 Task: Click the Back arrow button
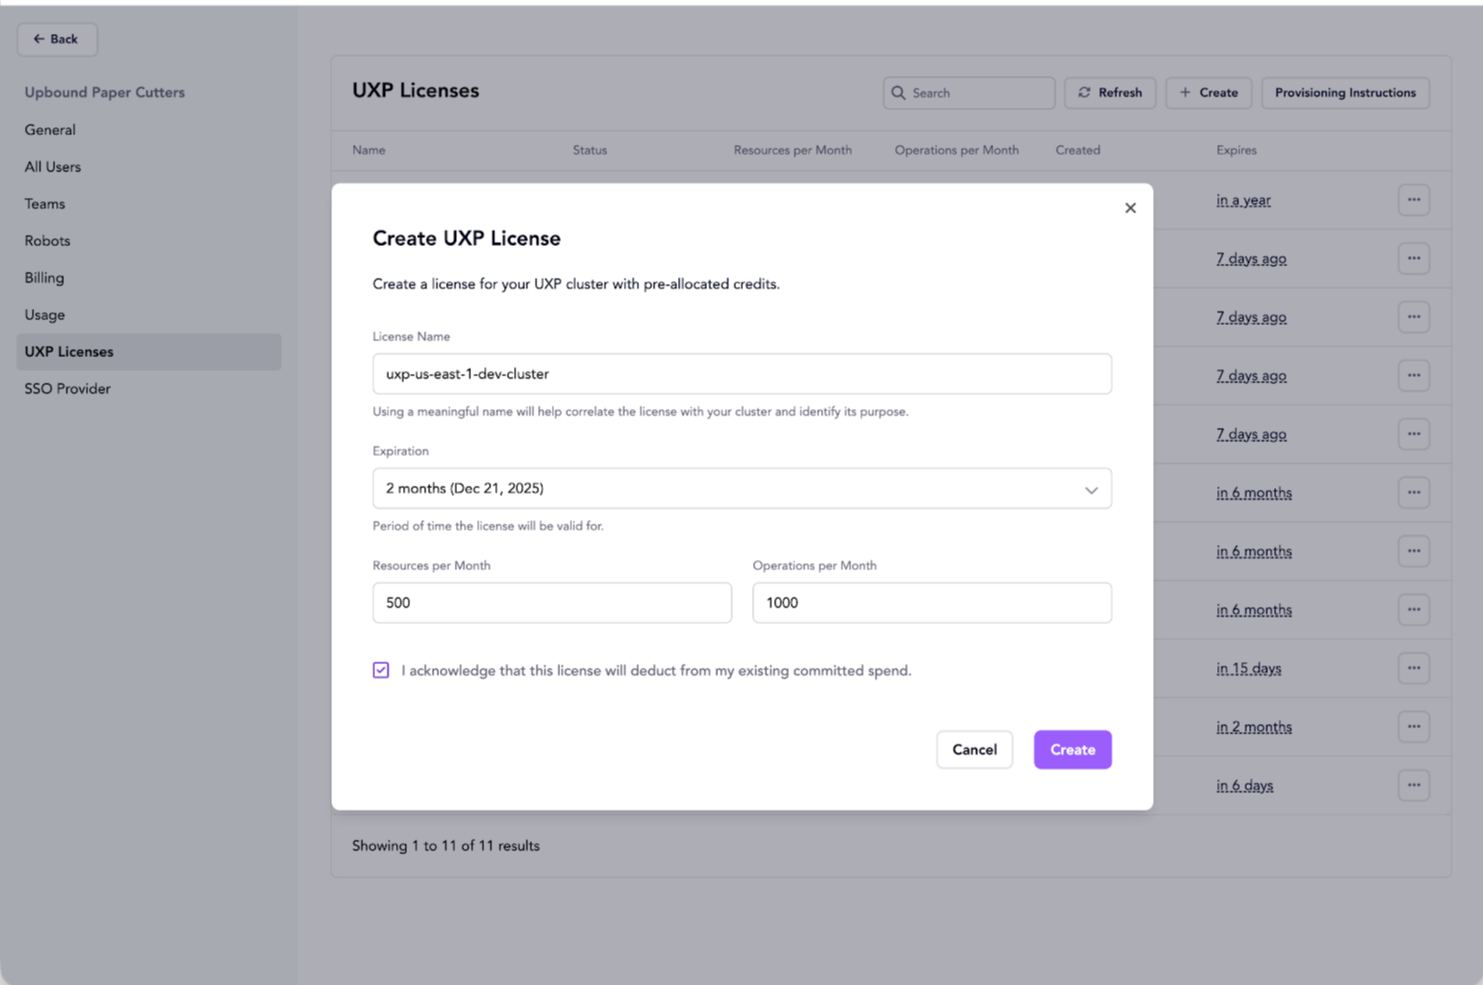pyautogui.click(x=56, y=39)
